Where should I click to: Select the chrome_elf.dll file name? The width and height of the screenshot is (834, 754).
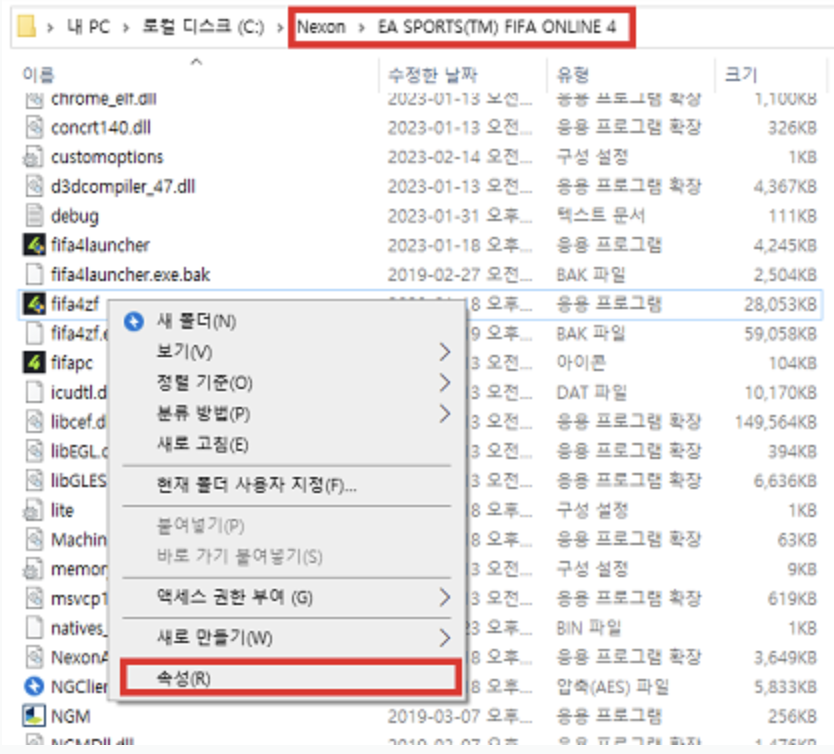click(104, 99)
